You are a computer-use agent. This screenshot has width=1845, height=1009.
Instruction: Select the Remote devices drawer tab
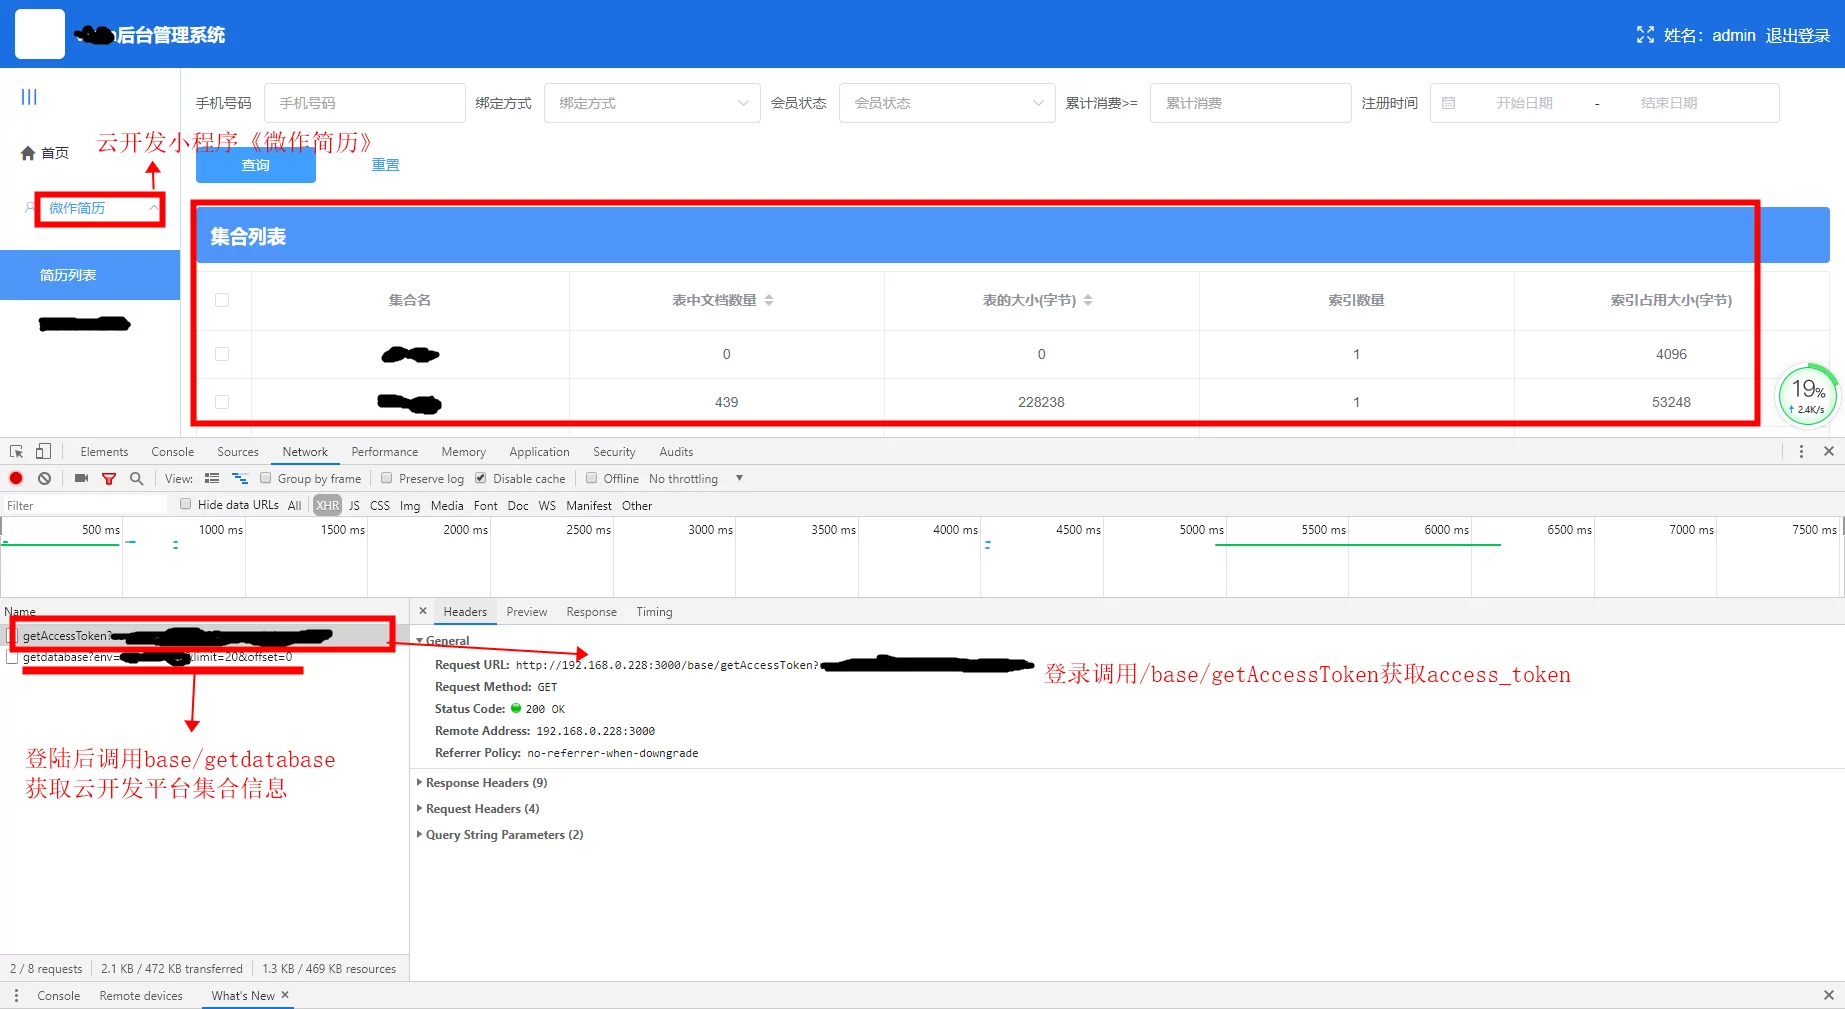pyautogui.click(x=141, y=996)
